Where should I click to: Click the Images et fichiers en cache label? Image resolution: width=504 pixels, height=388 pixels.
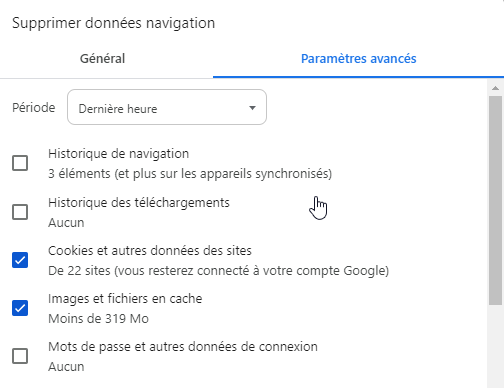125,299
